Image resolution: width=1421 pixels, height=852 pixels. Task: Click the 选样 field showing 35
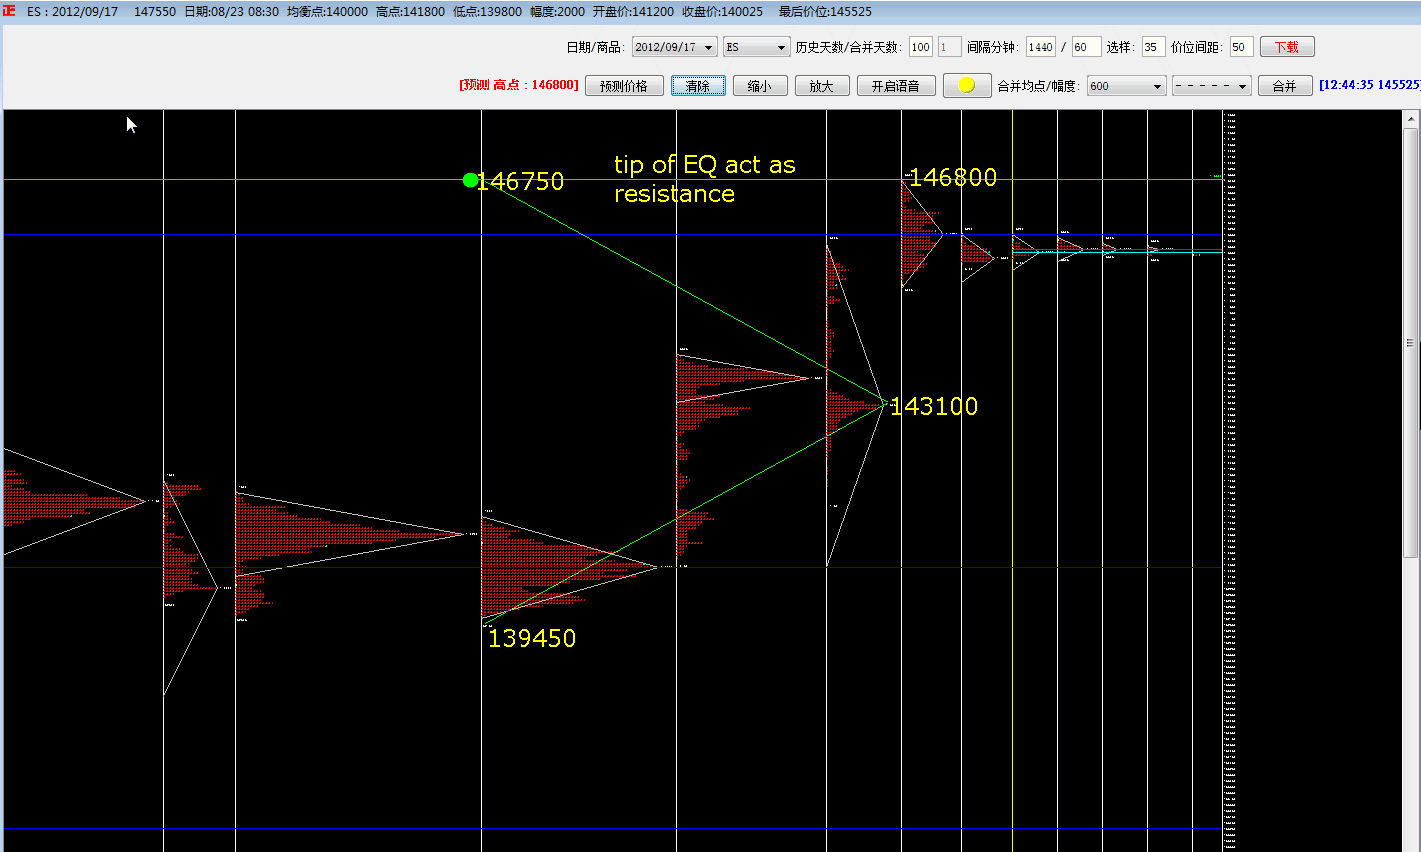click(1154, 47)
